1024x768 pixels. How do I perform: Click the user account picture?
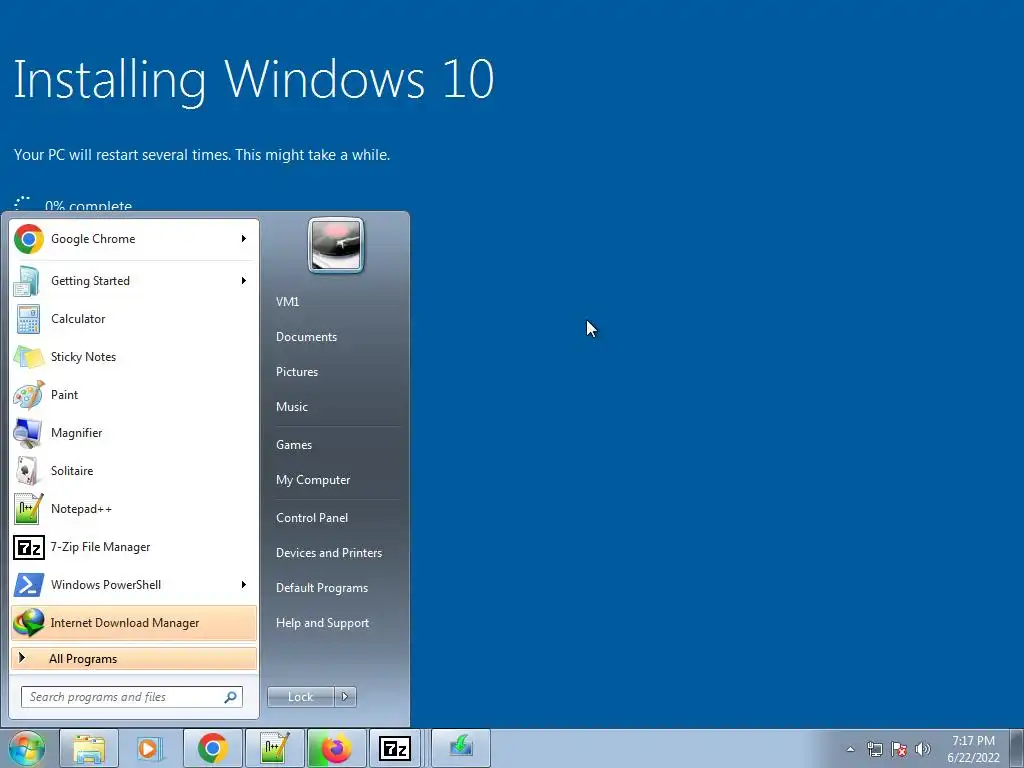click(336, 245)
